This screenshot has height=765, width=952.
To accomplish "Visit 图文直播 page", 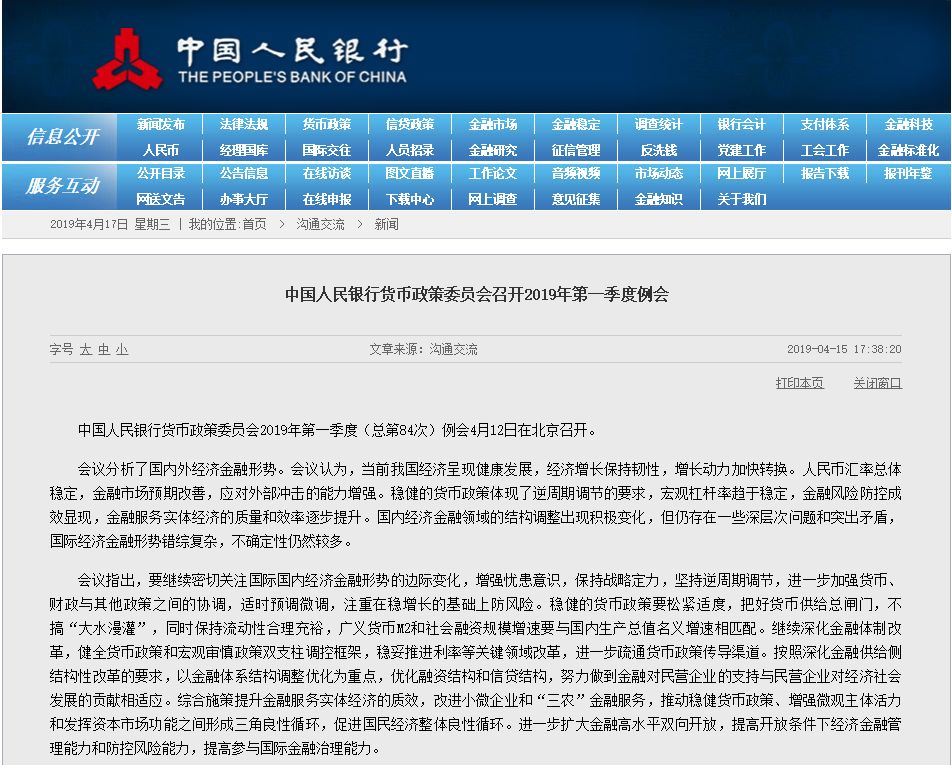I will pyautogui.click(x=410, y=174).
